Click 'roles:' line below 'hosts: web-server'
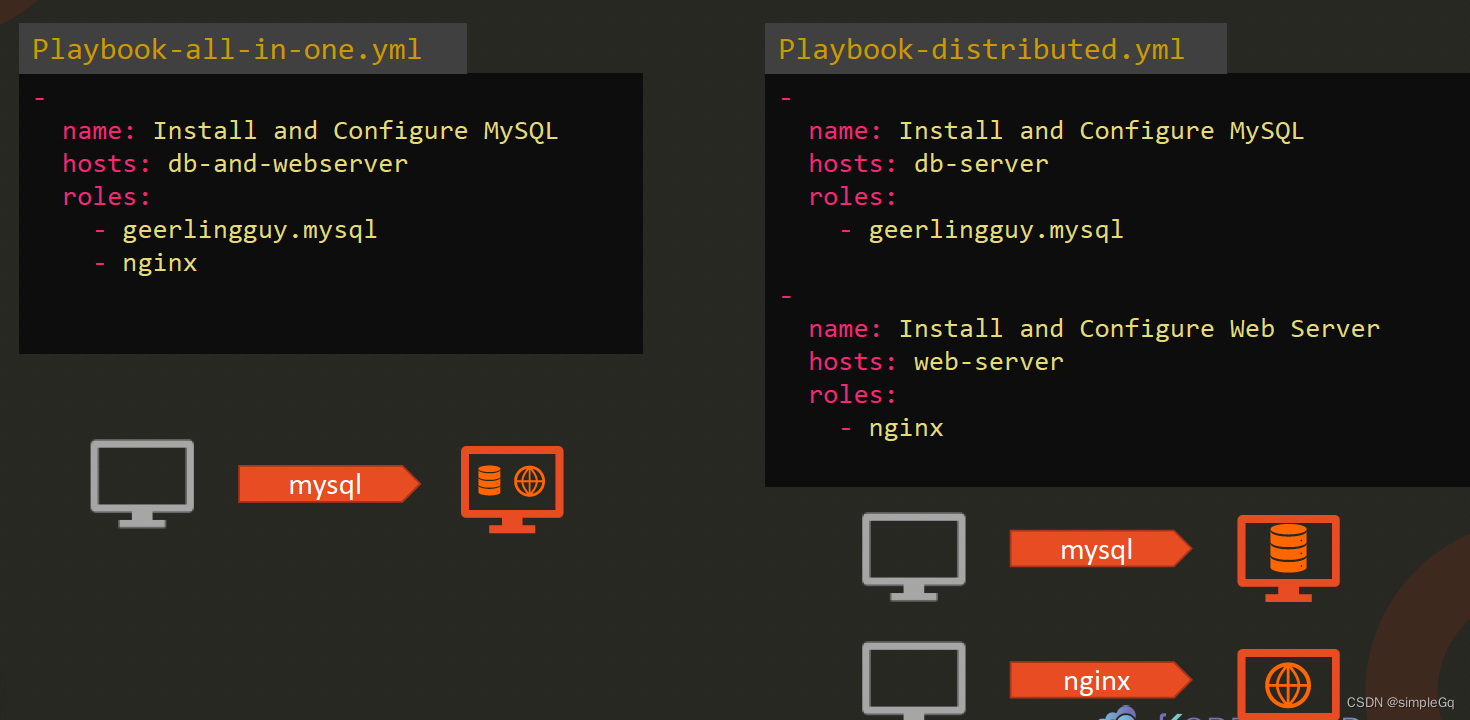Viewport: 1470px width, 720px height. click(x=853, y=394)
